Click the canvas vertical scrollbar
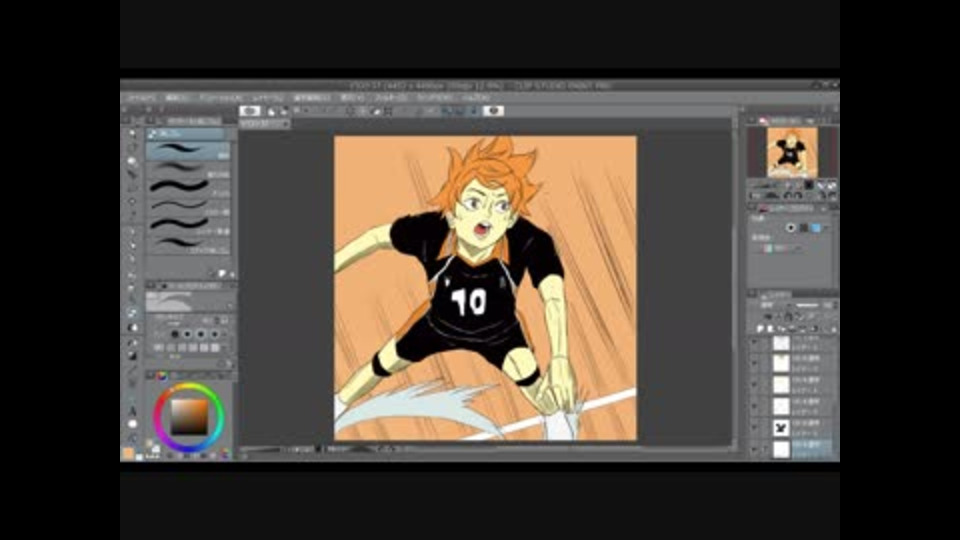 (733, 283)
